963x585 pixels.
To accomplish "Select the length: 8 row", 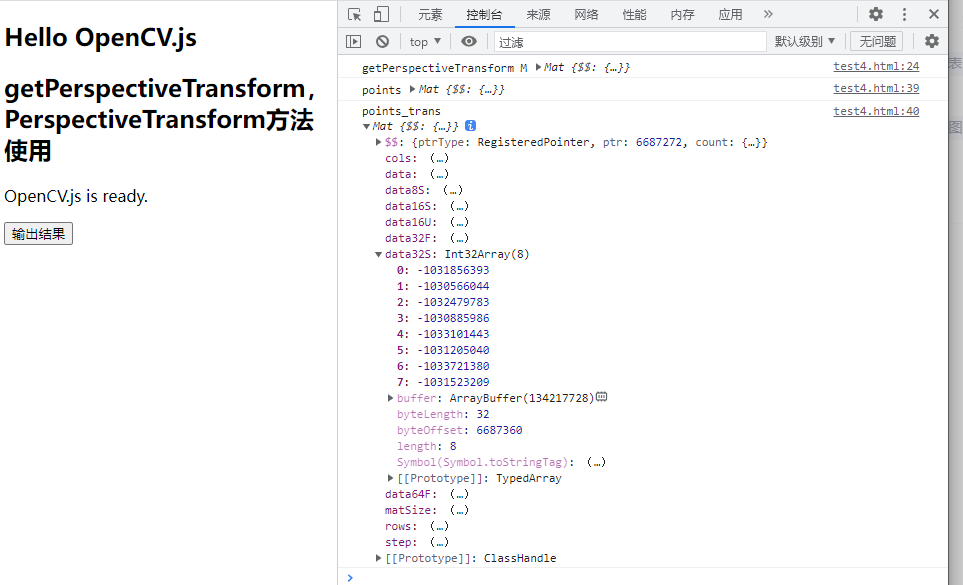I will 426,446.
